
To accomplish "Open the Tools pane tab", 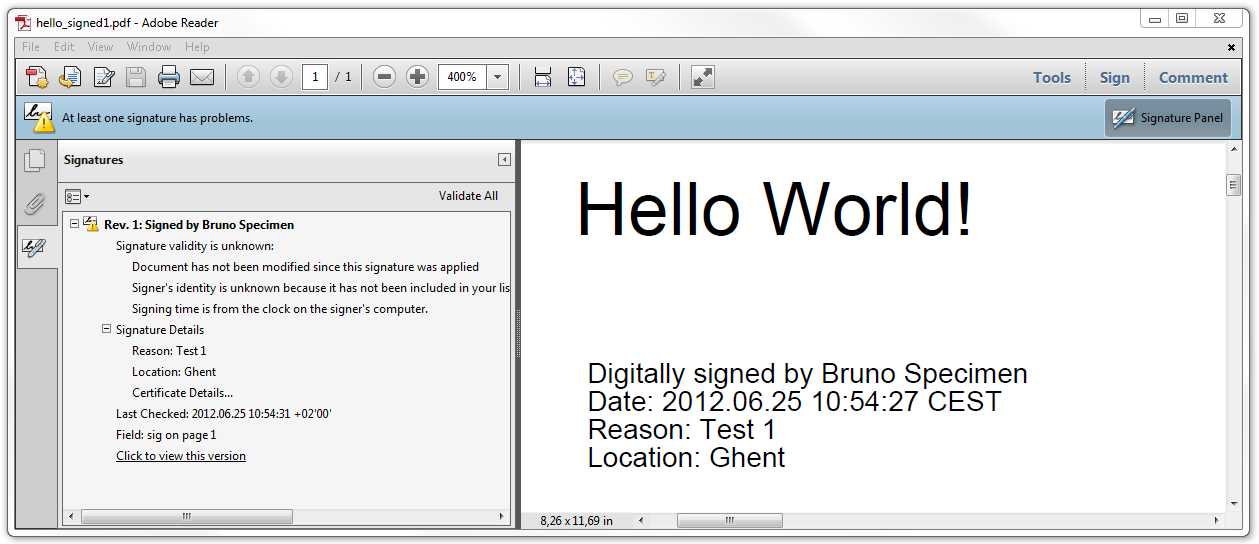I will tap(1052, 77).
